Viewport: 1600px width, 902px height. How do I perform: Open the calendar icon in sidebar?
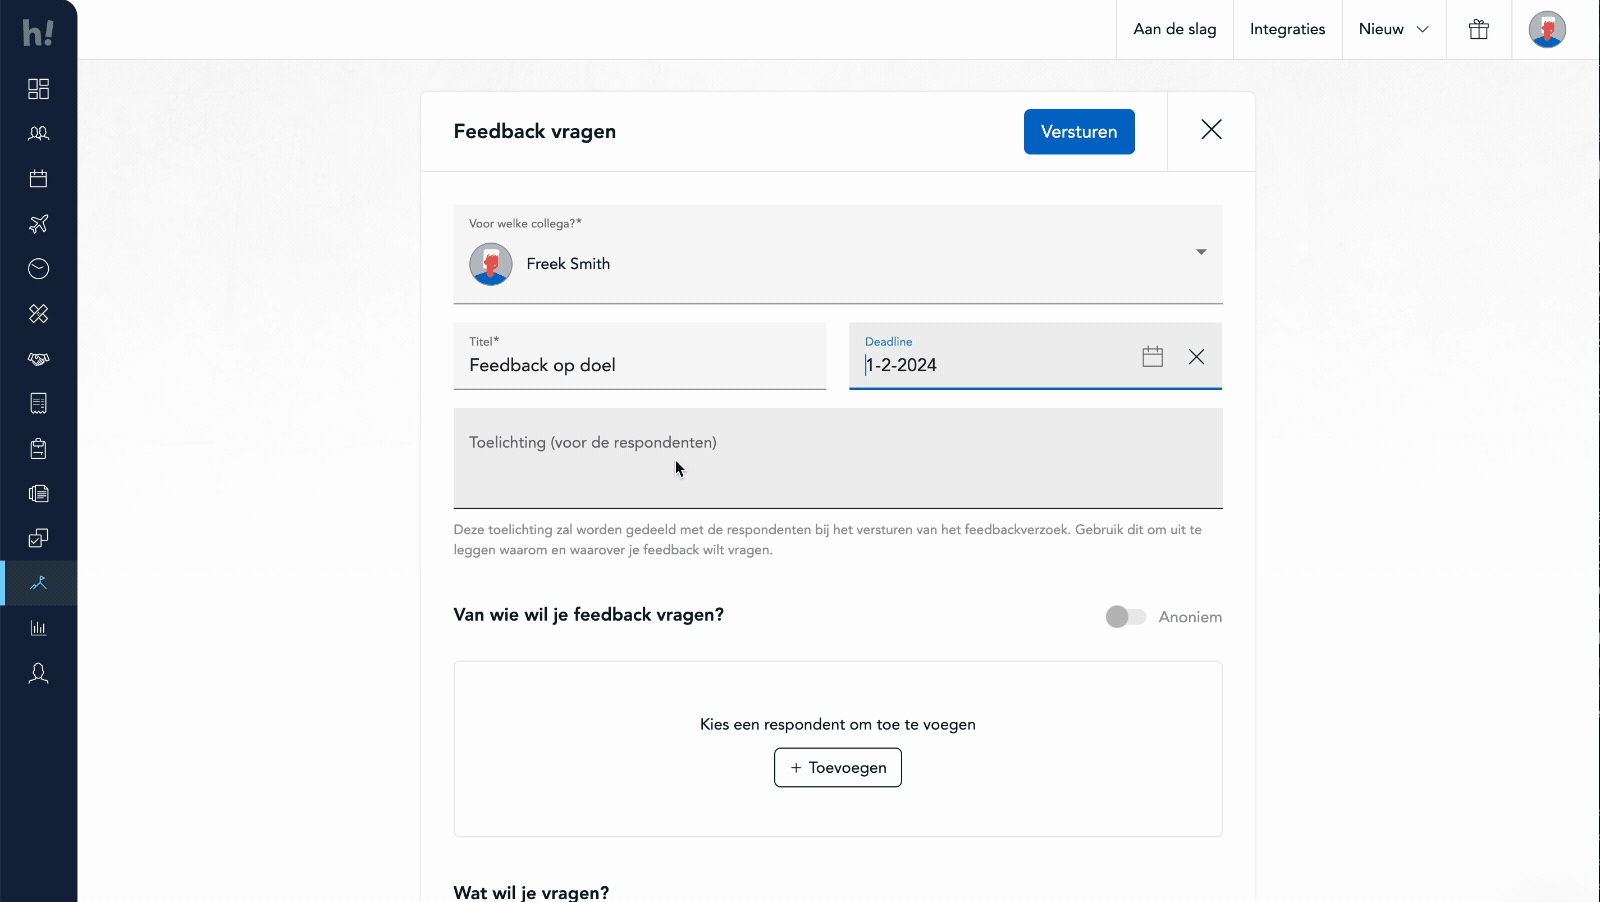[x=38, y=179]
